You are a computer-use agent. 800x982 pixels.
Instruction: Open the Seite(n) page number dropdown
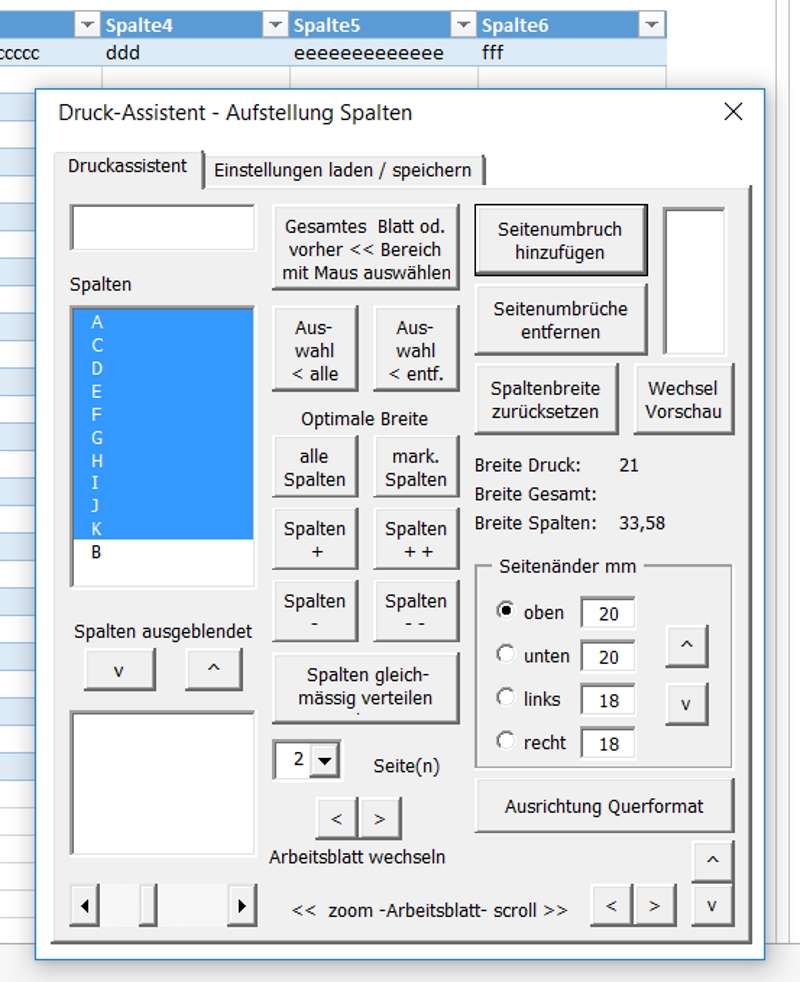click(324, 761)
